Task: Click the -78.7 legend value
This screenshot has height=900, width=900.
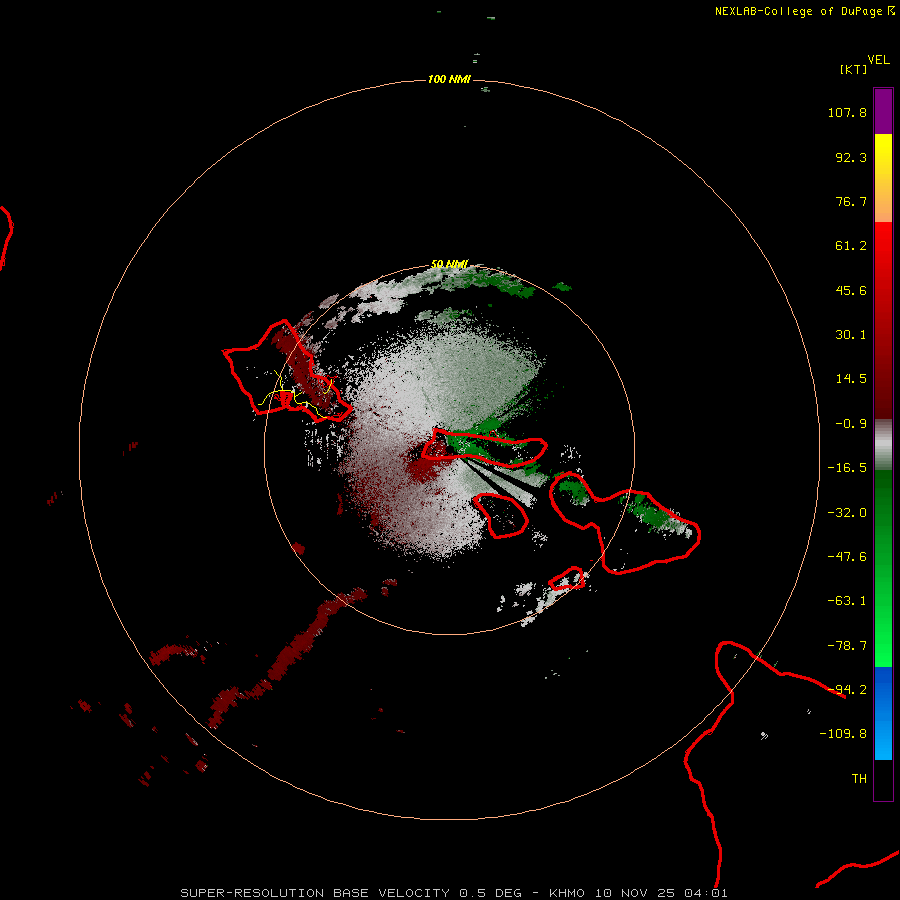Action: pos(847,646)
